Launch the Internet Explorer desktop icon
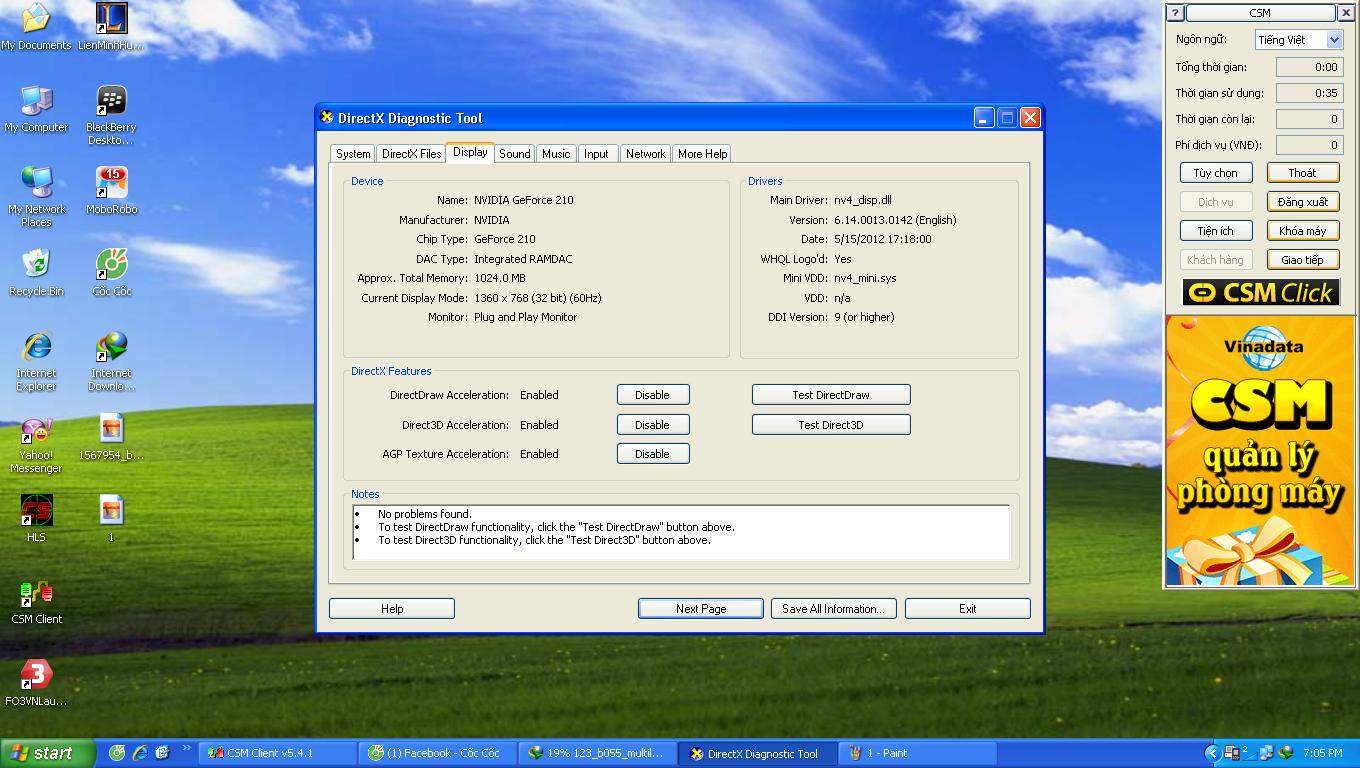The image size is (1360, 768). [36, 348]
